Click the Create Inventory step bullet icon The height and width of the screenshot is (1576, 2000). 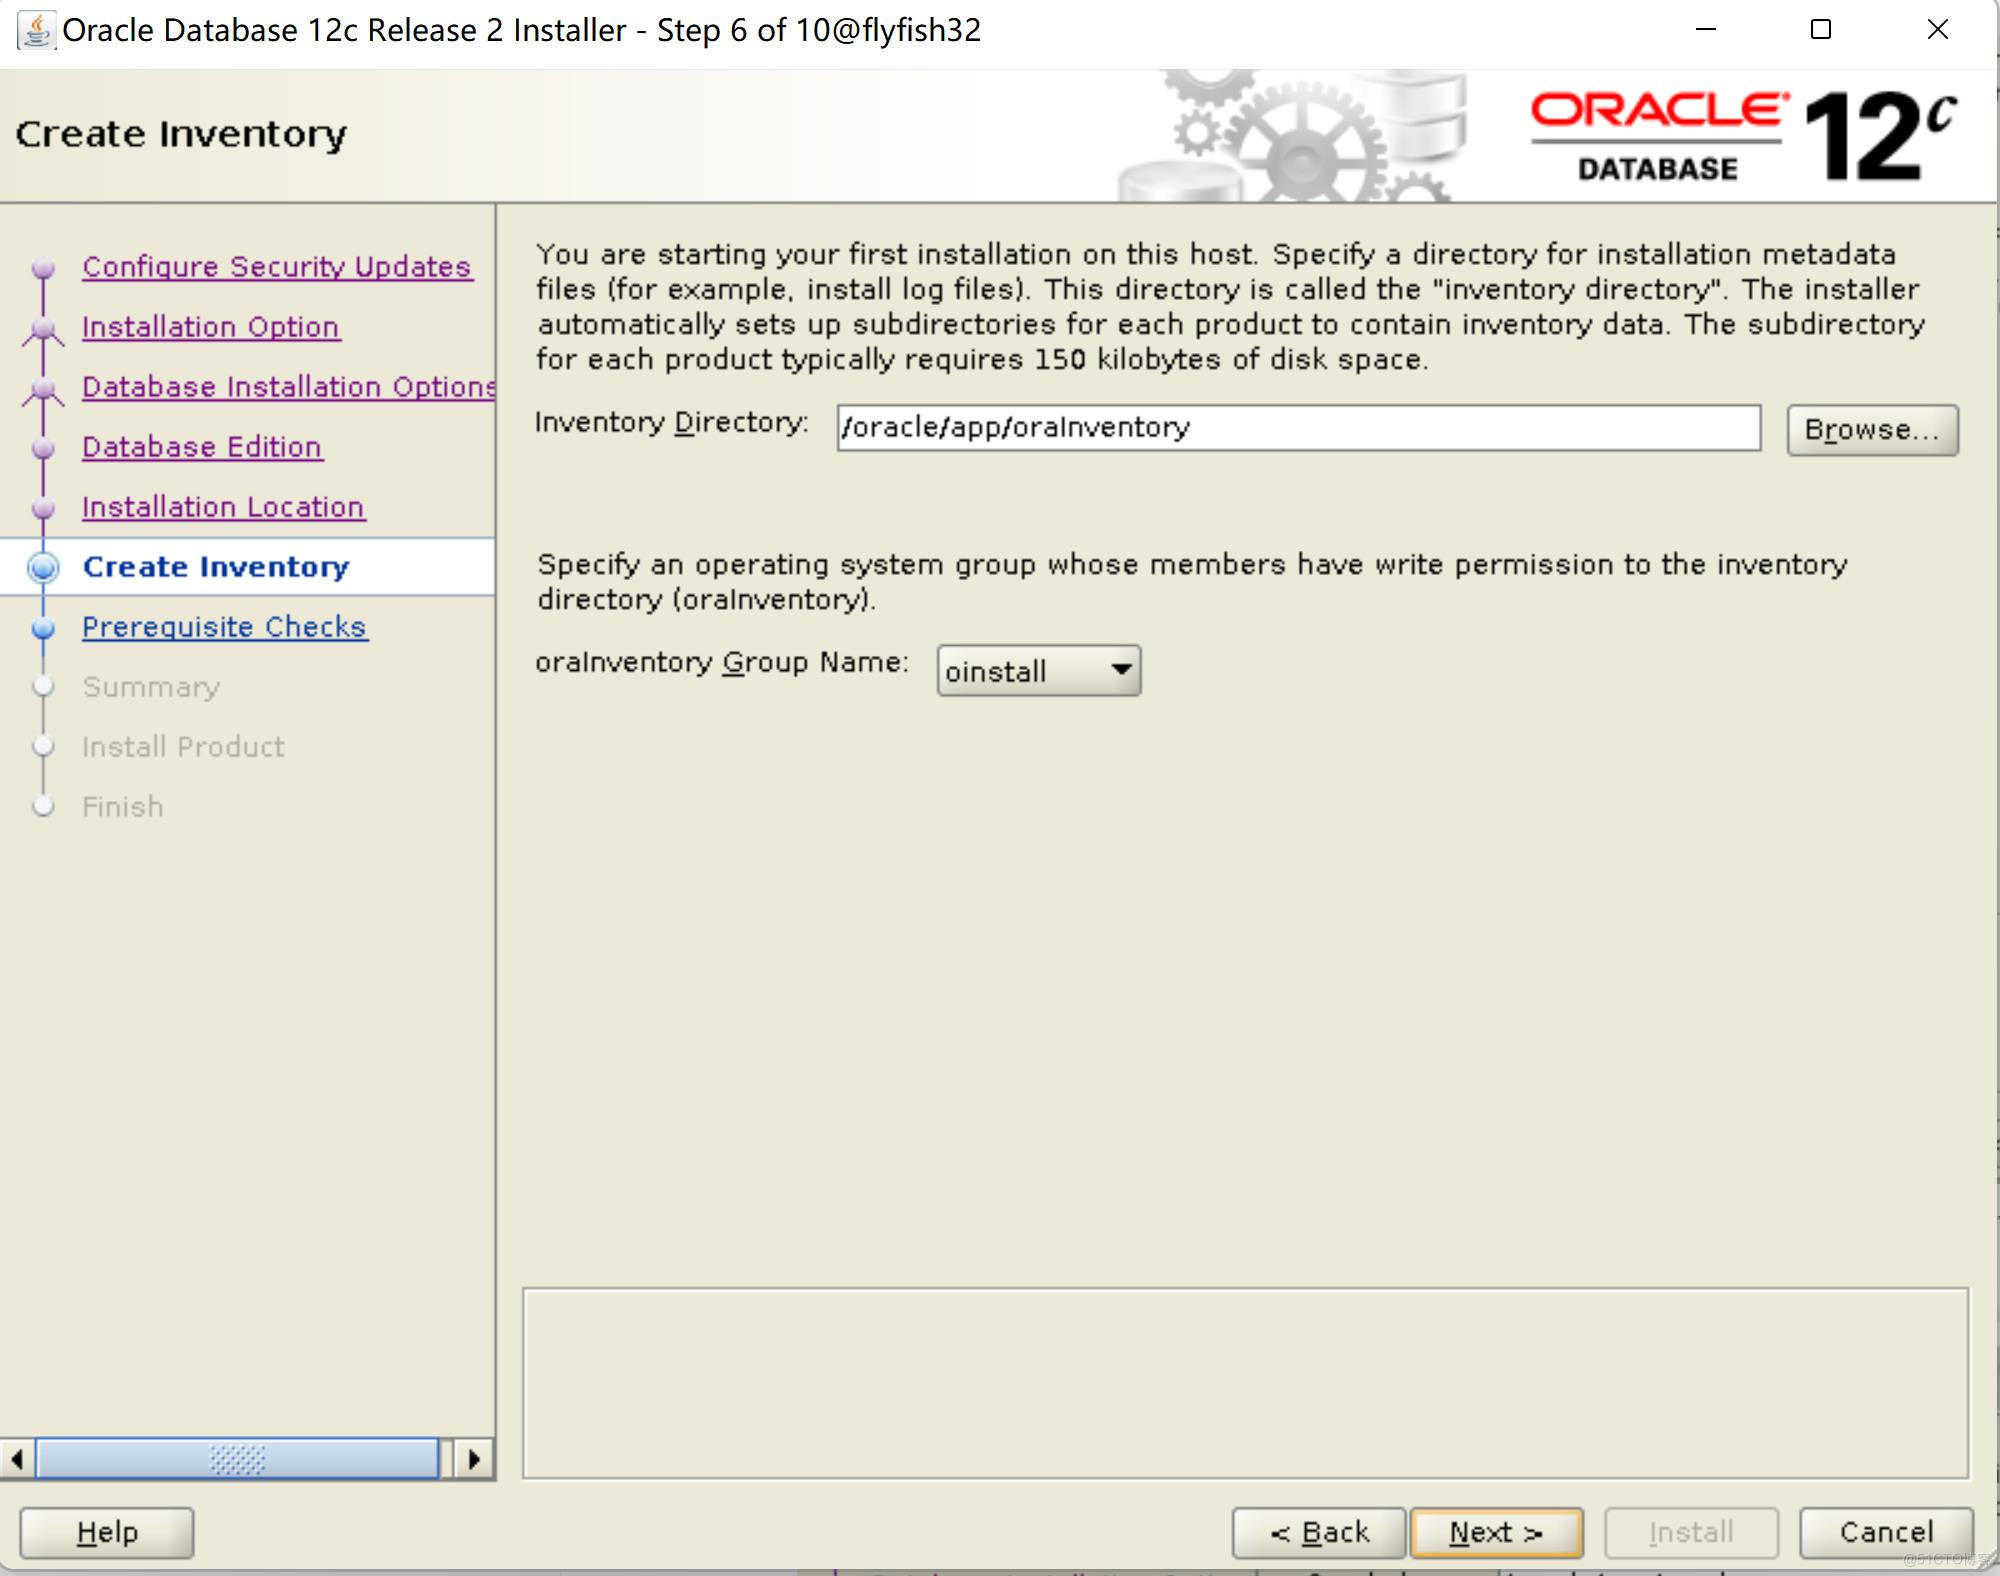[x=43, y=567]
